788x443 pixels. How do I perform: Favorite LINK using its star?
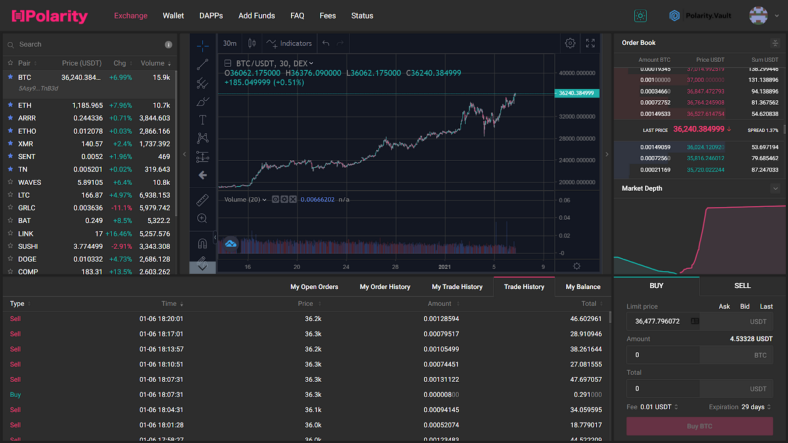[x=11, y=233]
